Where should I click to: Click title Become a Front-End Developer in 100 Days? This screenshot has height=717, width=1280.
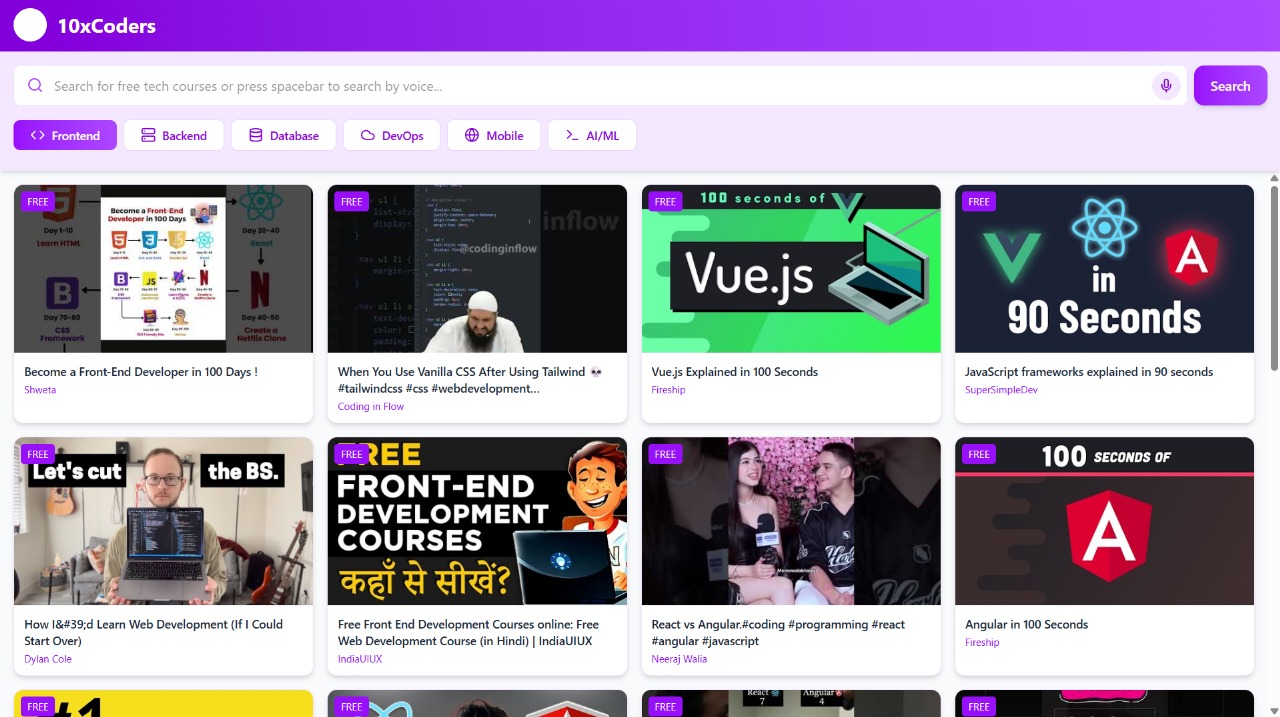(141, 372)
